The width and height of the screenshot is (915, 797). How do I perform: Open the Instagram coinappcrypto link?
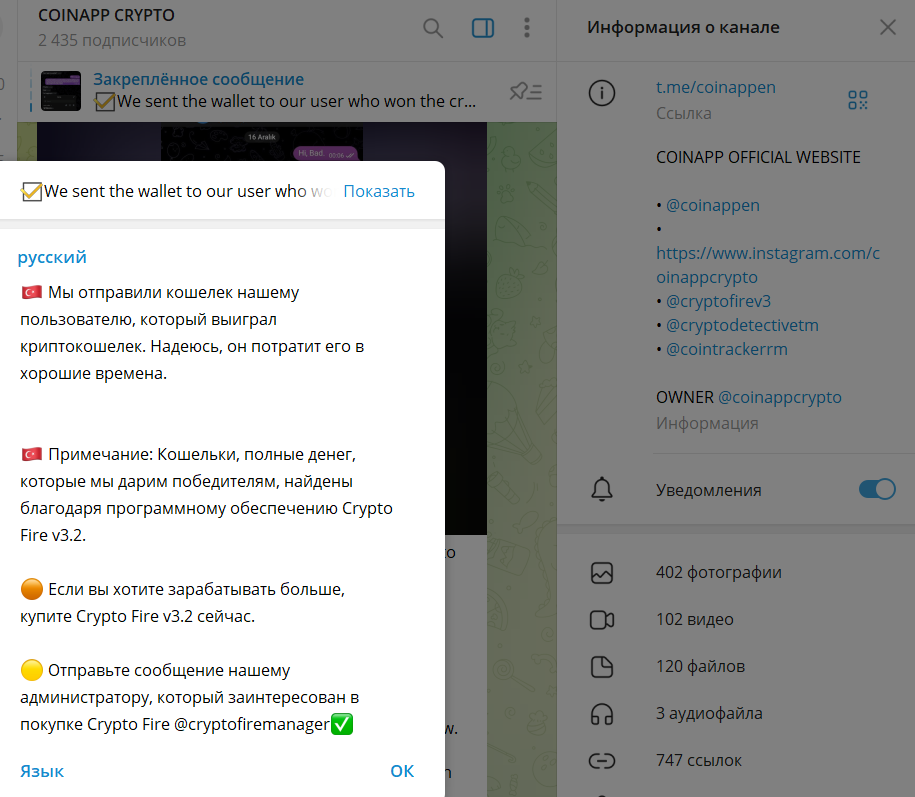(x=767, y=265)
